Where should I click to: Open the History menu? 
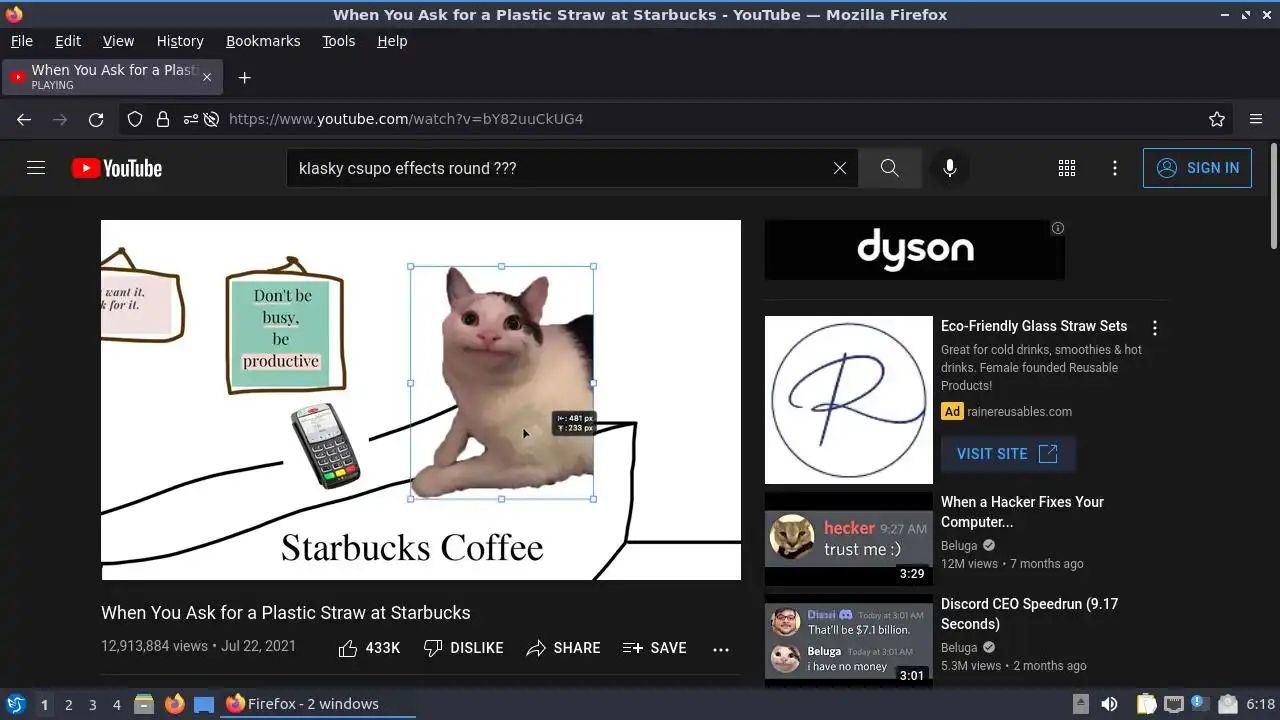click(x=180, y=41)
